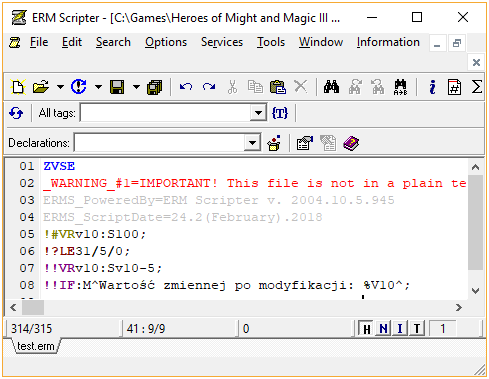The width and height of the screenshot is (489, 379).
Task: Paste from clipboard icon
Action: [x=278, y=87]
